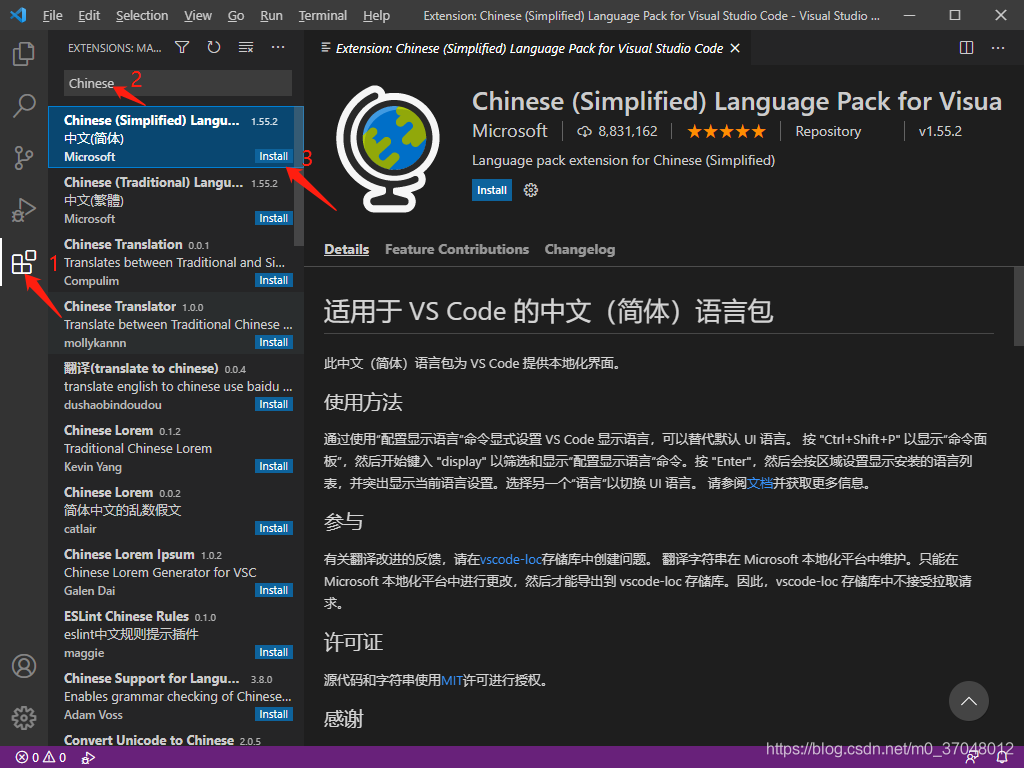Screen dimensions: 1024x768
Task: Install the translate to chinese extension by dushaobindoudou
Action: [273, 404]
